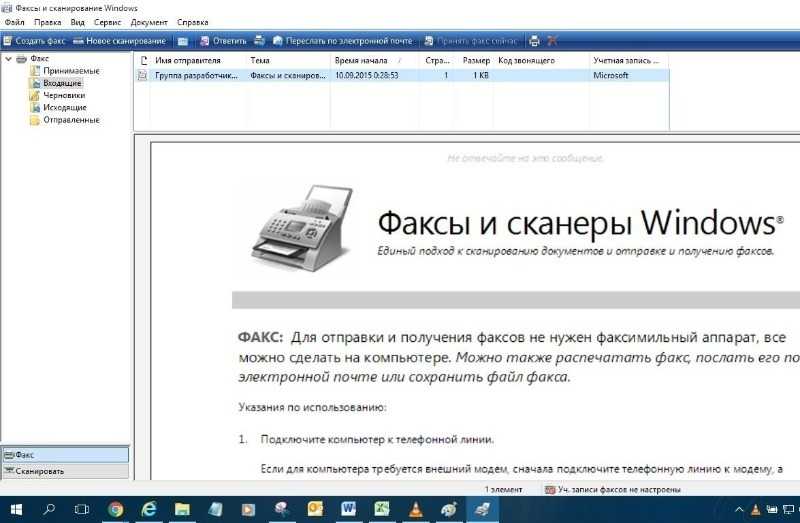Viewport: 800px width, 523px height.
Task: Open the Сервис menu
Action: tap(107, 21)
